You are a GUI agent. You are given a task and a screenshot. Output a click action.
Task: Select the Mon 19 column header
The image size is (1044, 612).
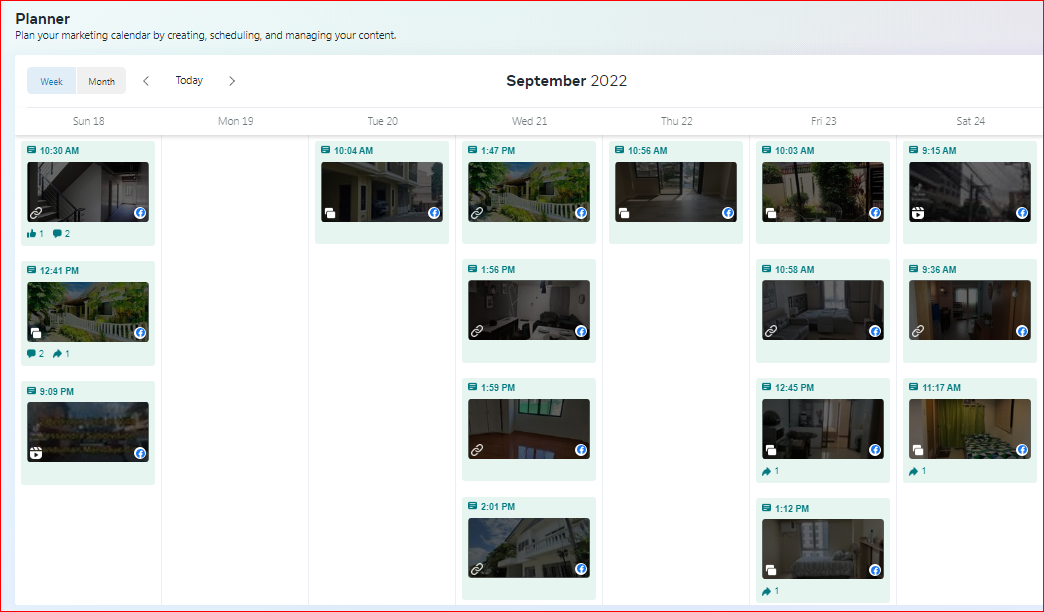coord(236,121)
